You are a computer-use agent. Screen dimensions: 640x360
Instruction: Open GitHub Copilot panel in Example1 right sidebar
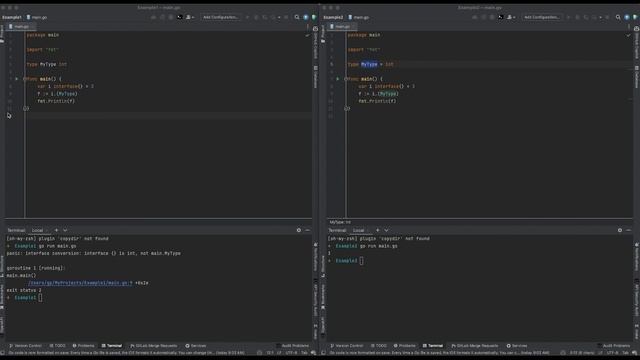point(316,43)
